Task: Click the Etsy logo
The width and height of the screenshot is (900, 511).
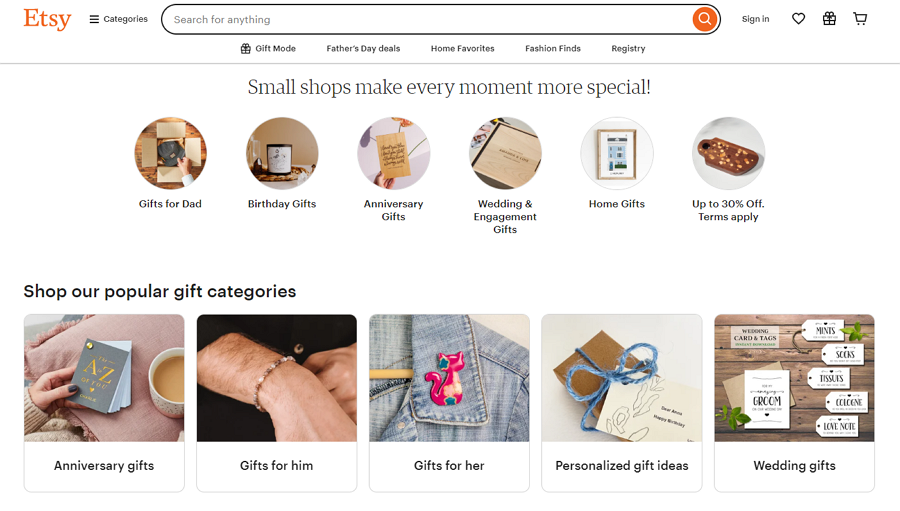Action: [x=47, y=19]
